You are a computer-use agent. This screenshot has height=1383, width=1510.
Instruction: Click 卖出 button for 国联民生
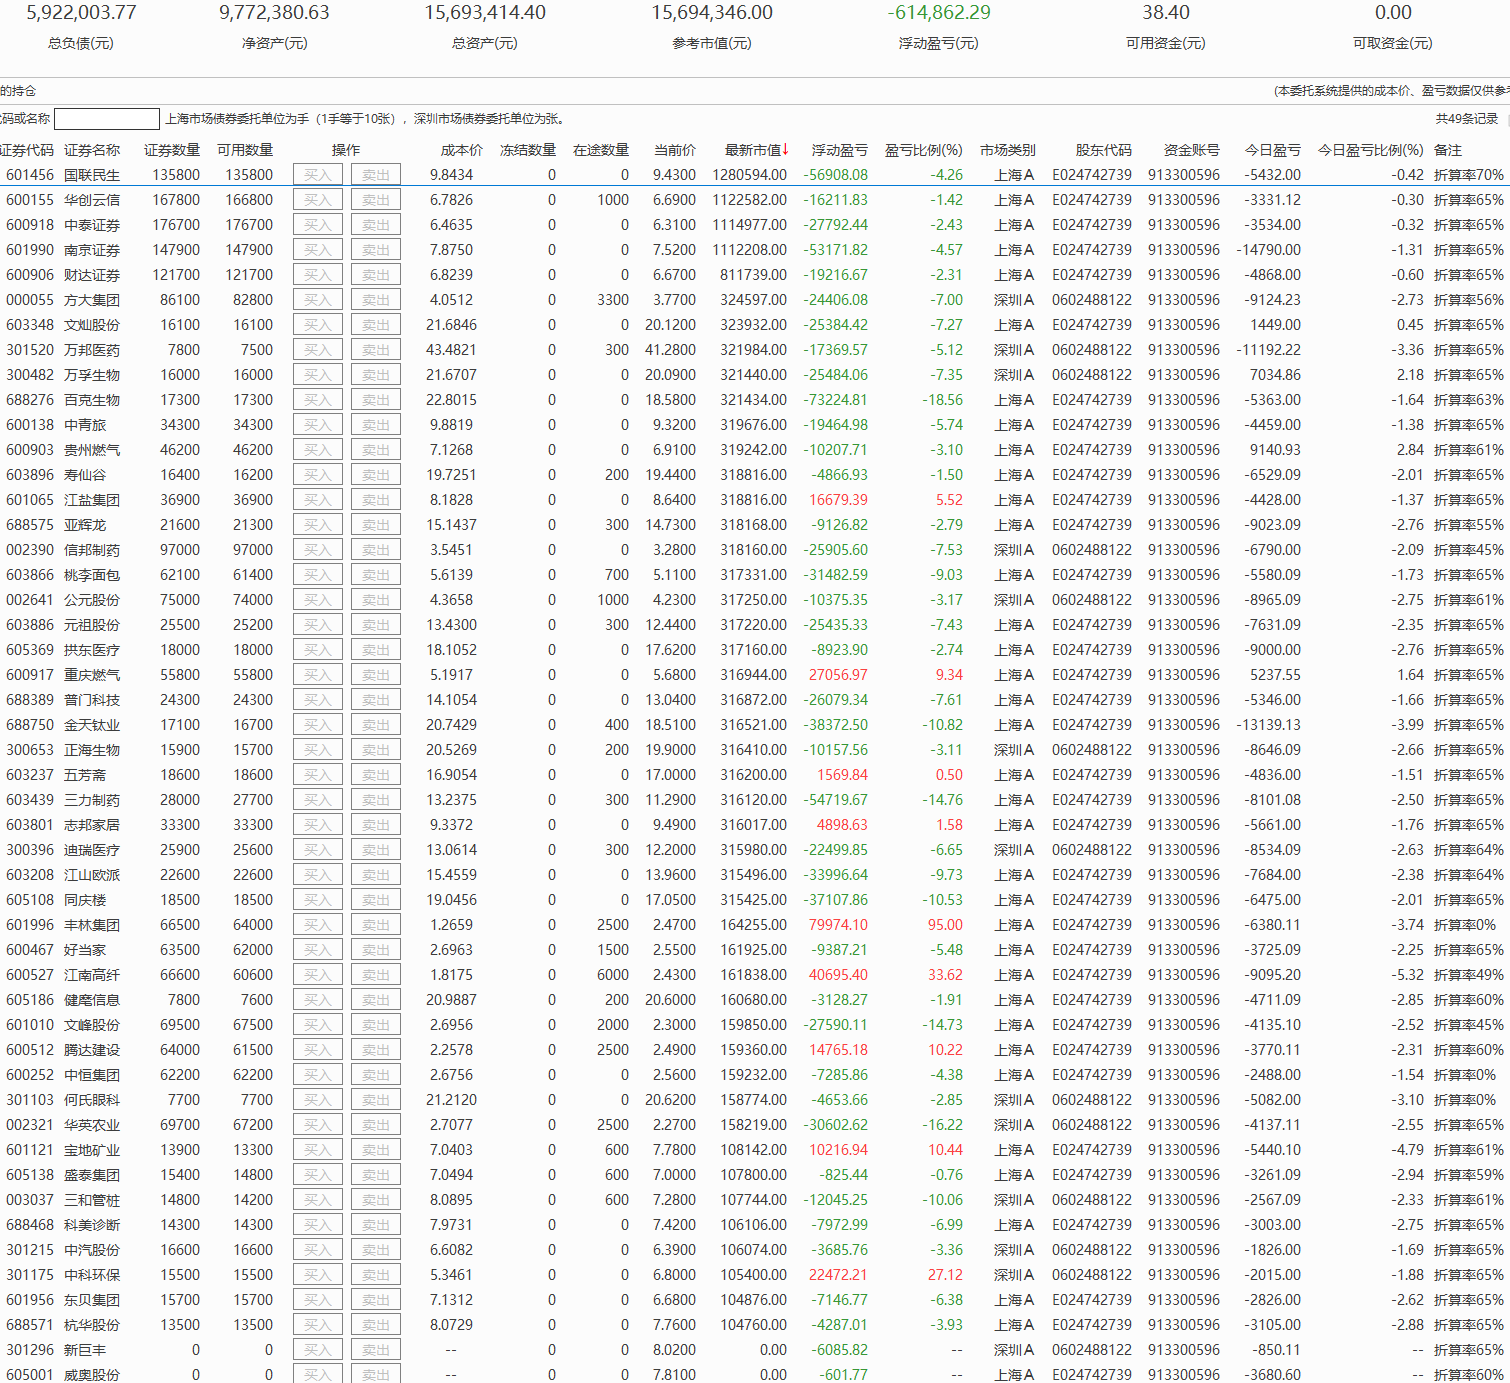click(x=376, y=175)
